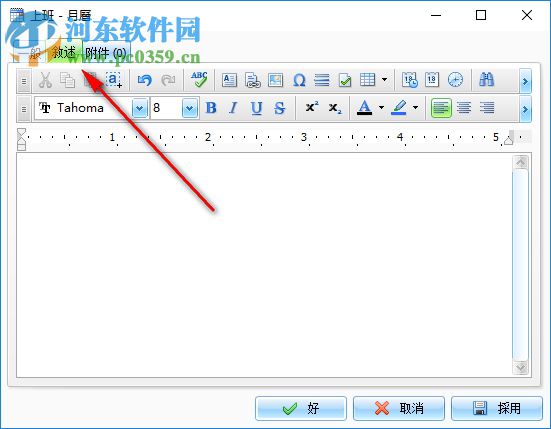This screenshot has height=429, width=551.
Task: Click the Copy icon in toolbar
Action: coord(67,80)
